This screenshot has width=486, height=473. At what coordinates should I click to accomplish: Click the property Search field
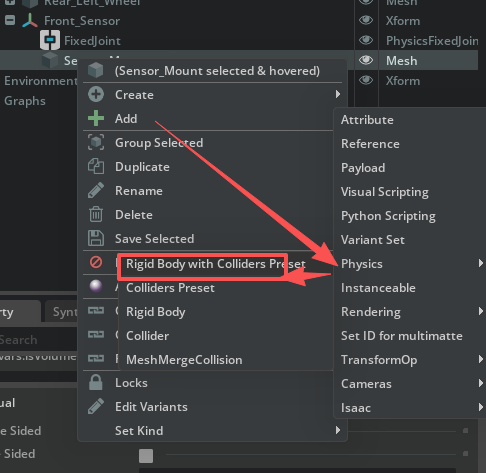click(38, 340)
